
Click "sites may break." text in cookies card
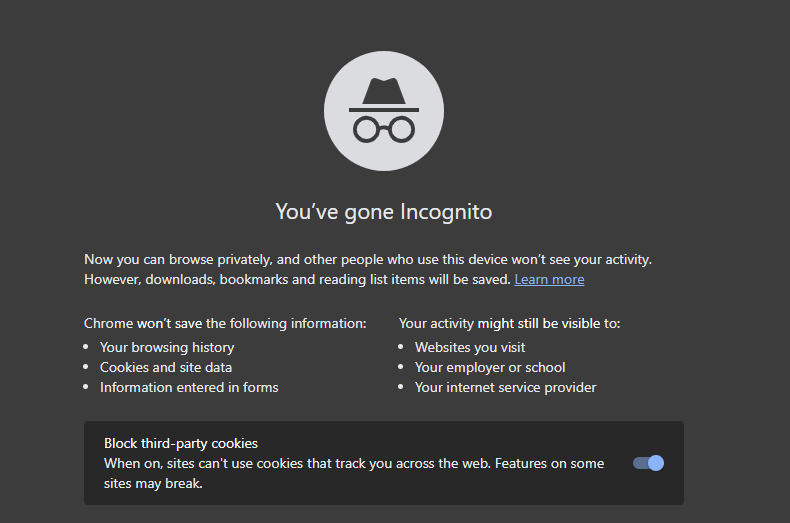[153, 484]
